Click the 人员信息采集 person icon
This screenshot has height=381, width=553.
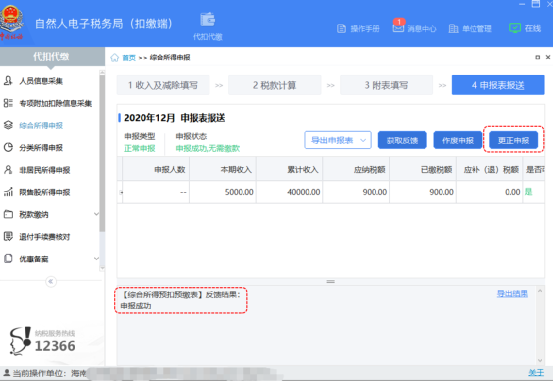pos(8,81)
